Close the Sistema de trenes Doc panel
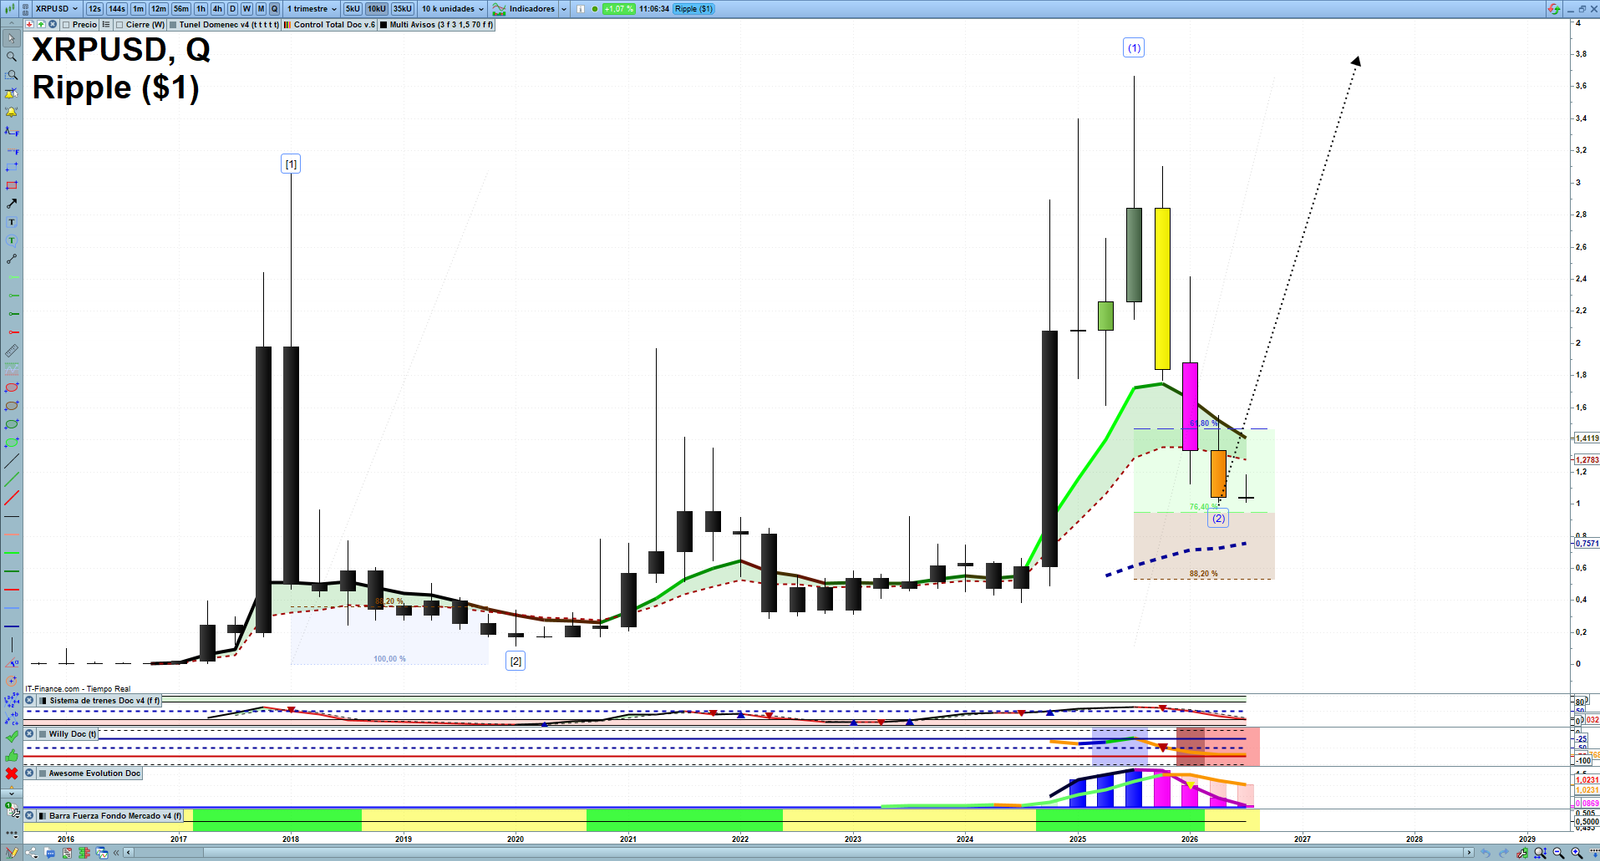Image resolution: width=1600 pixels, height=861 pixels. pyautogui.click(x=29, y=701)
